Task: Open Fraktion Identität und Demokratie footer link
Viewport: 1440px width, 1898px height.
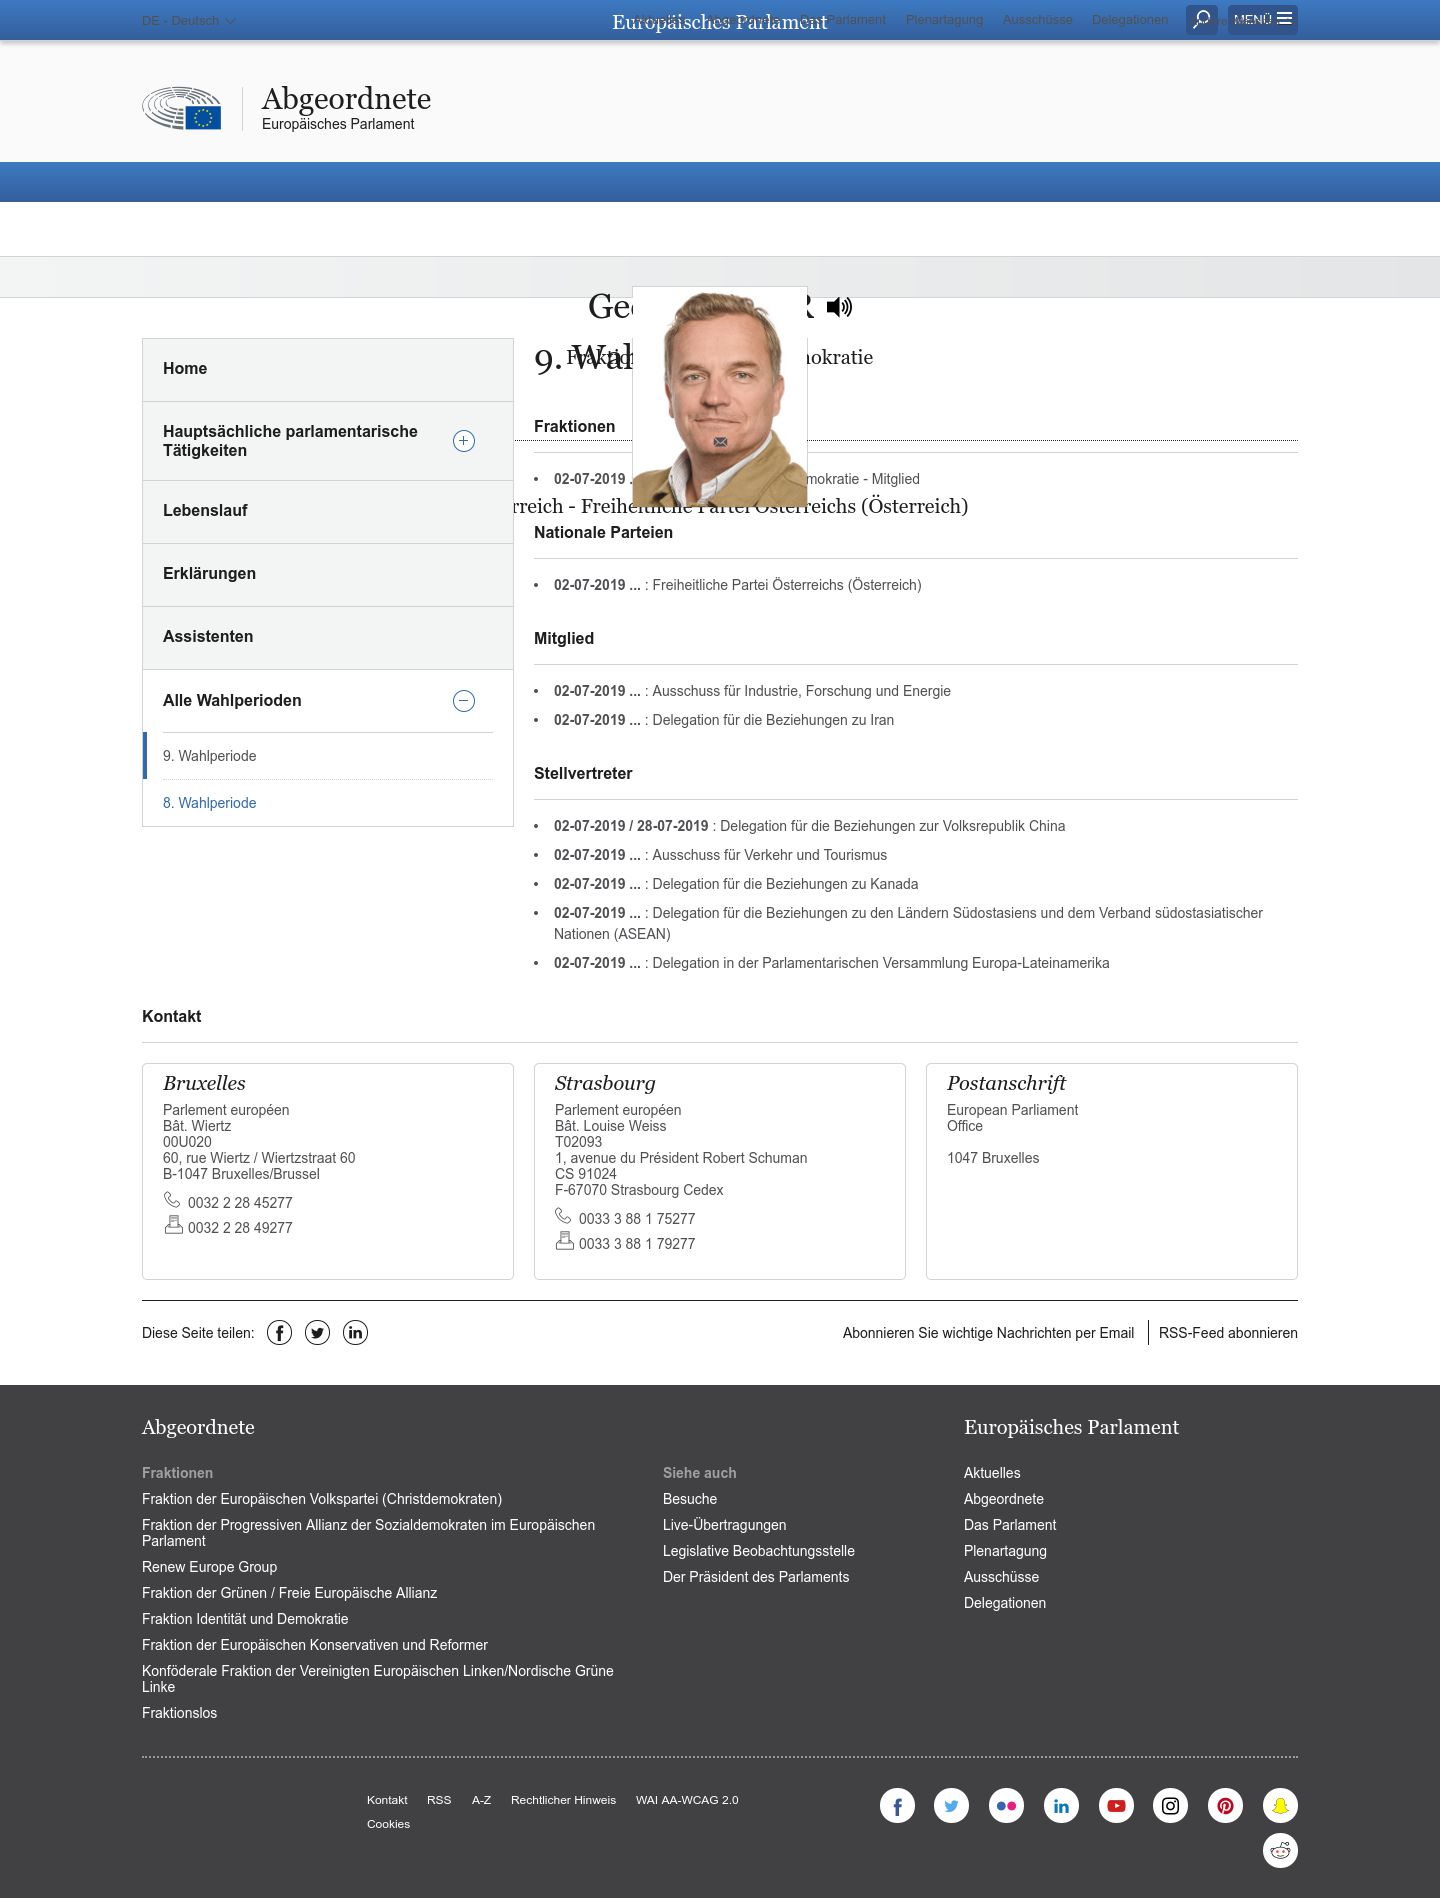Action: 245,1619
